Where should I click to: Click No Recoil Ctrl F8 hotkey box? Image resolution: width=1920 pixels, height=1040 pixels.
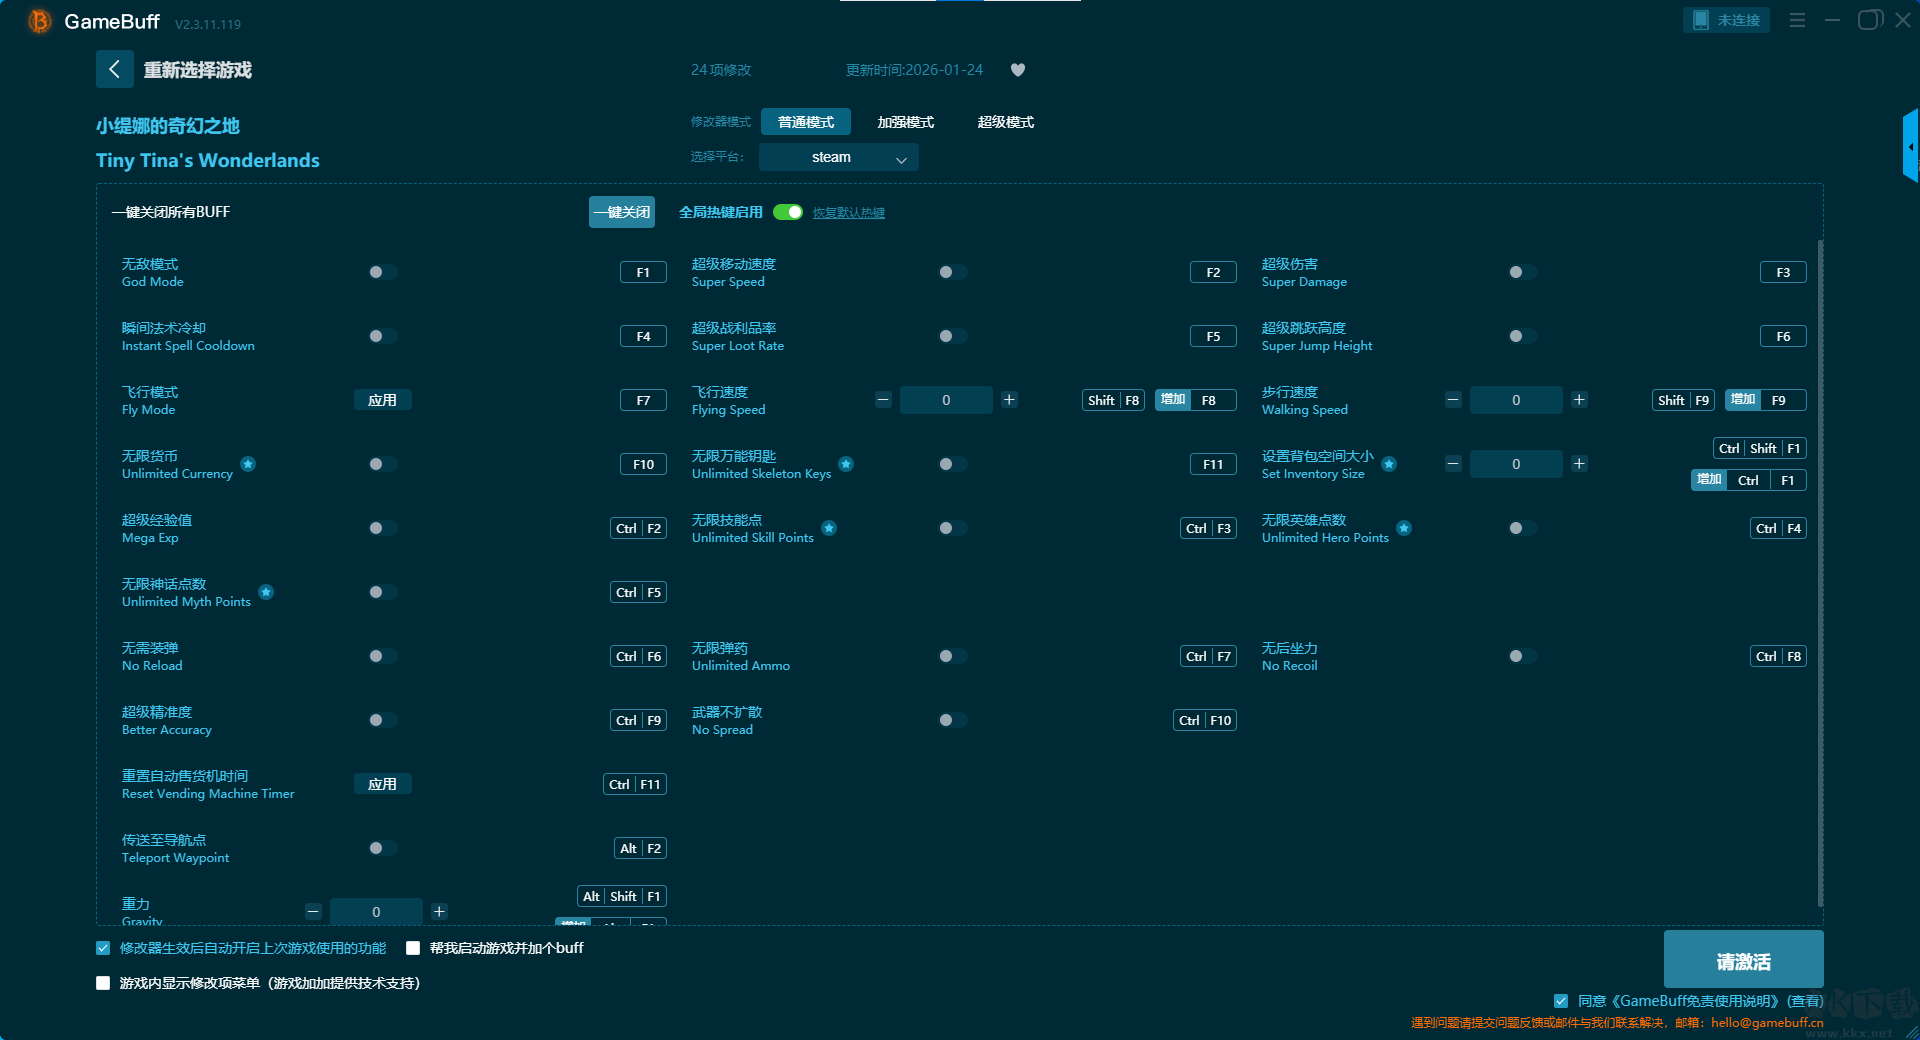click(x=1780, y=656)
